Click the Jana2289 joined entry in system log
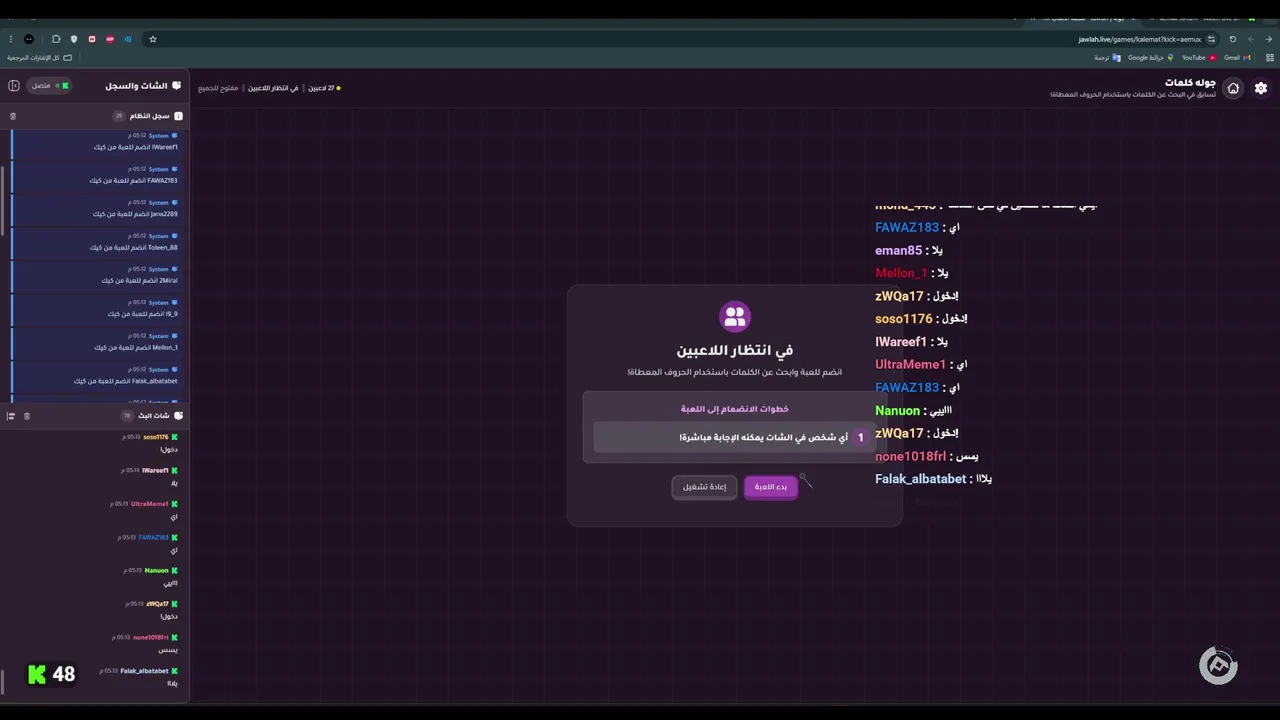This screenshot has height=720, width=1280. 95,208
